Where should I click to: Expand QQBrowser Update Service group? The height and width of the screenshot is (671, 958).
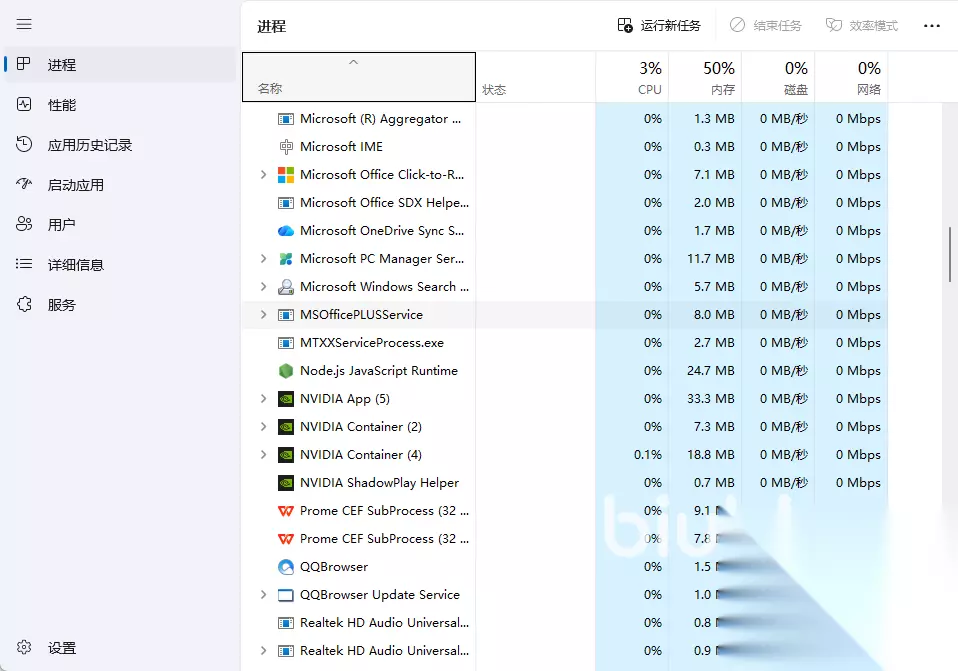(263, 595)
